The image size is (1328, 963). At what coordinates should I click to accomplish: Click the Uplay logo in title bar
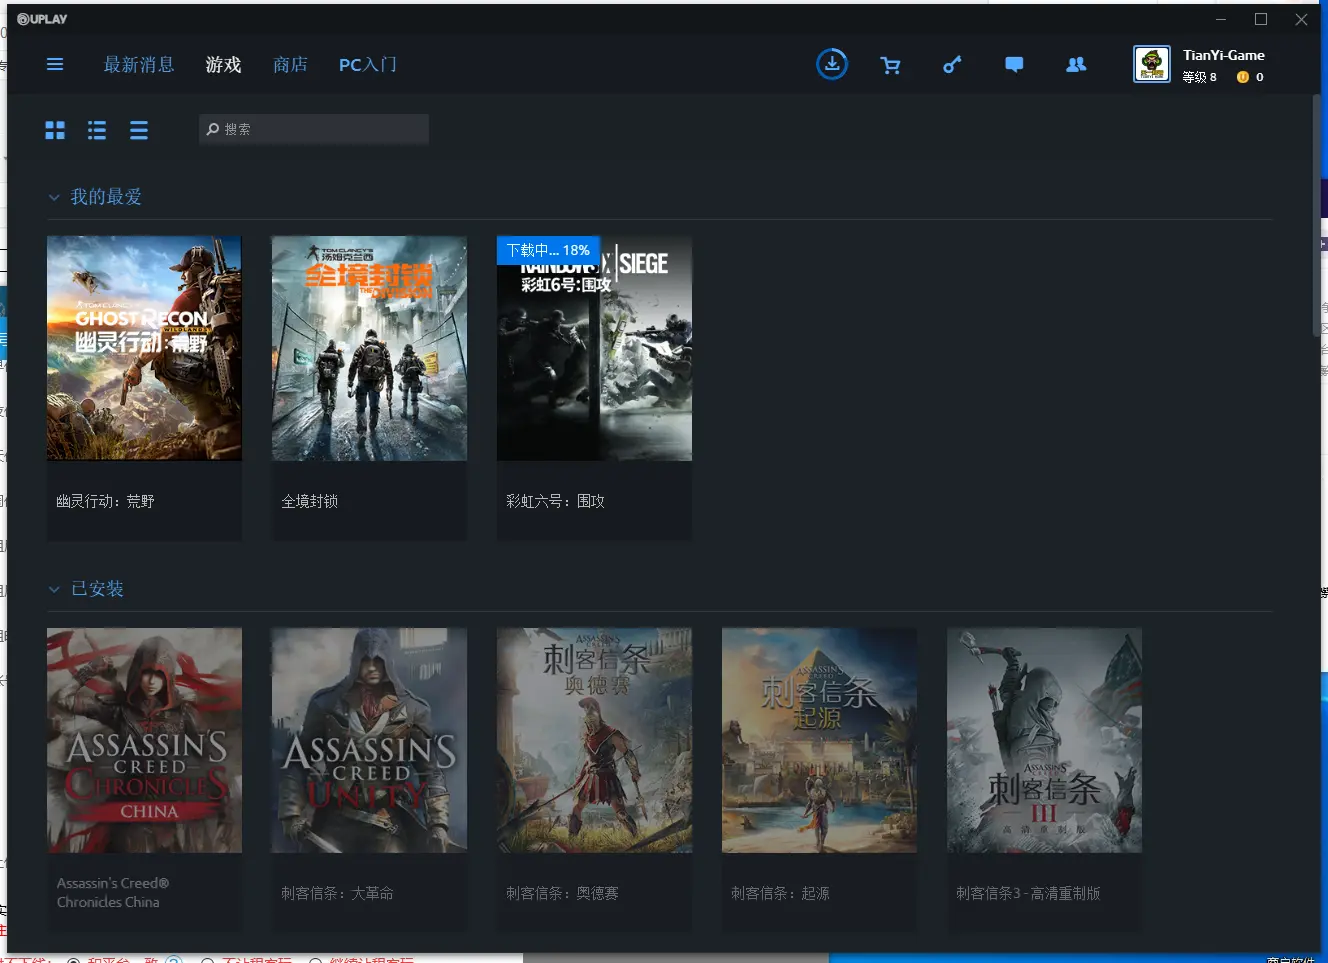point(42,19)
